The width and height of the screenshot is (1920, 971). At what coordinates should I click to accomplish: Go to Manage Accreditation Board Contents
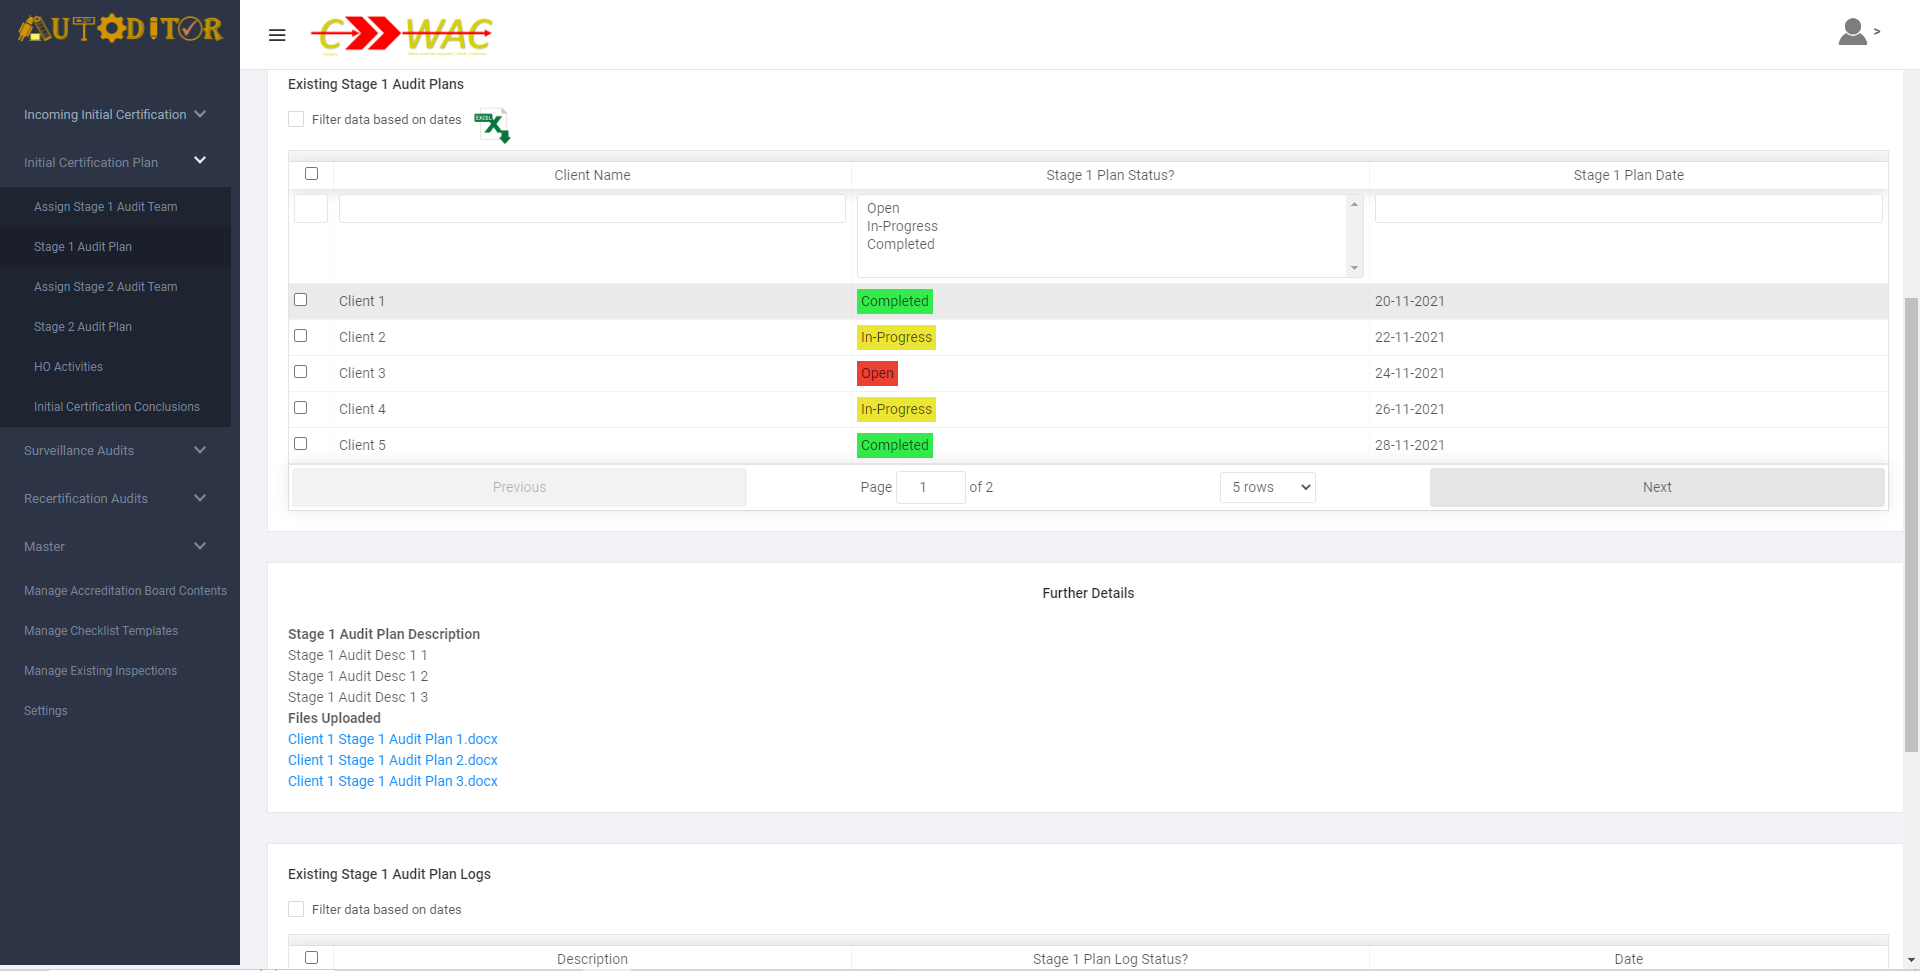125,591
